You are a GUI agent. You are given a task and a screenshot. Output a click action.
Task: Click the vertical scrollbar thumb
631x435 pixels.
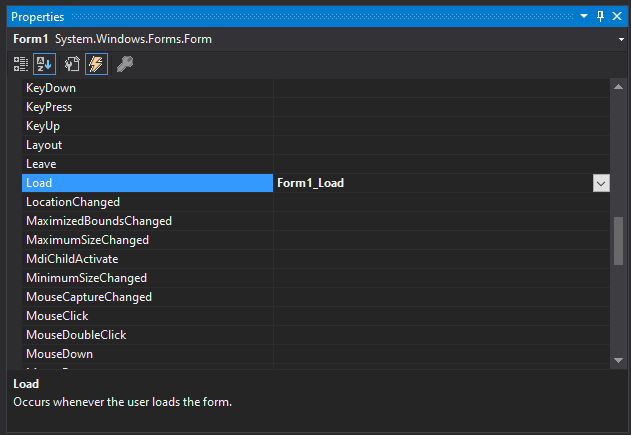coord(618,238)
